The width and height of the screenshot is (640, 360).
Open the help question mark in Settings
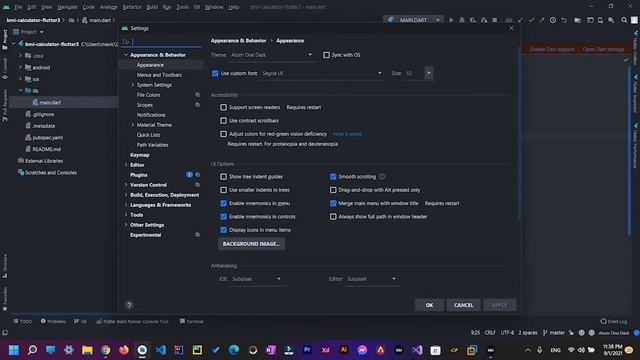[129, 305]
